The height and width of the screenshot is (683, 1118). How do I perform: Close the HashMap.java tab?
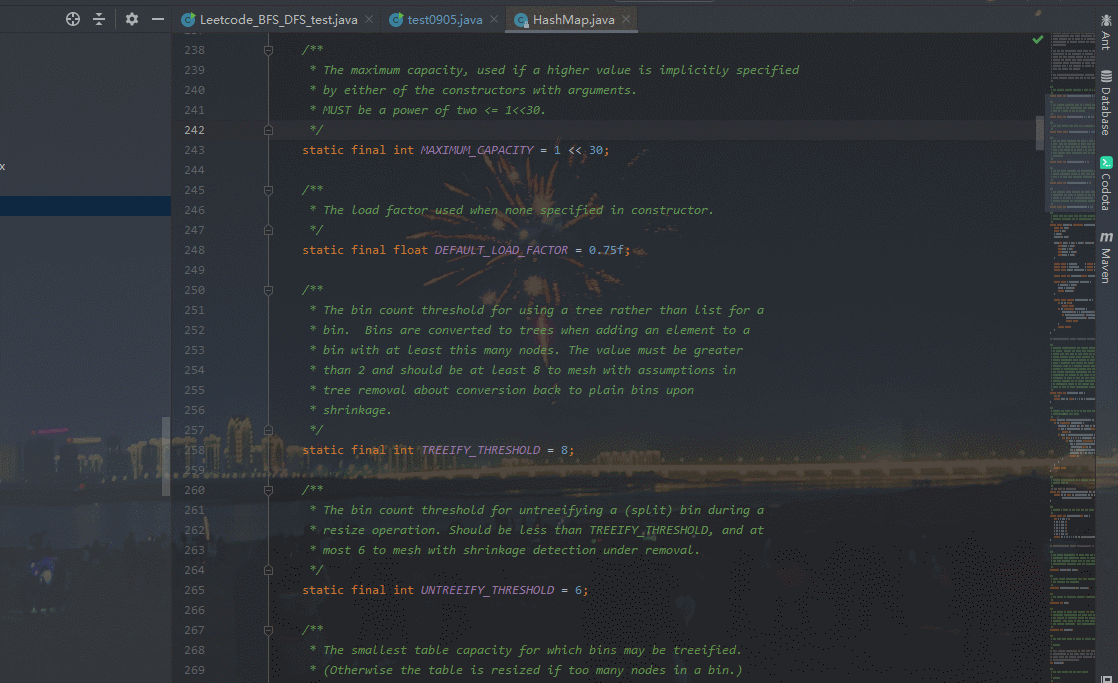pyautogui.click(x=625, y=19)
